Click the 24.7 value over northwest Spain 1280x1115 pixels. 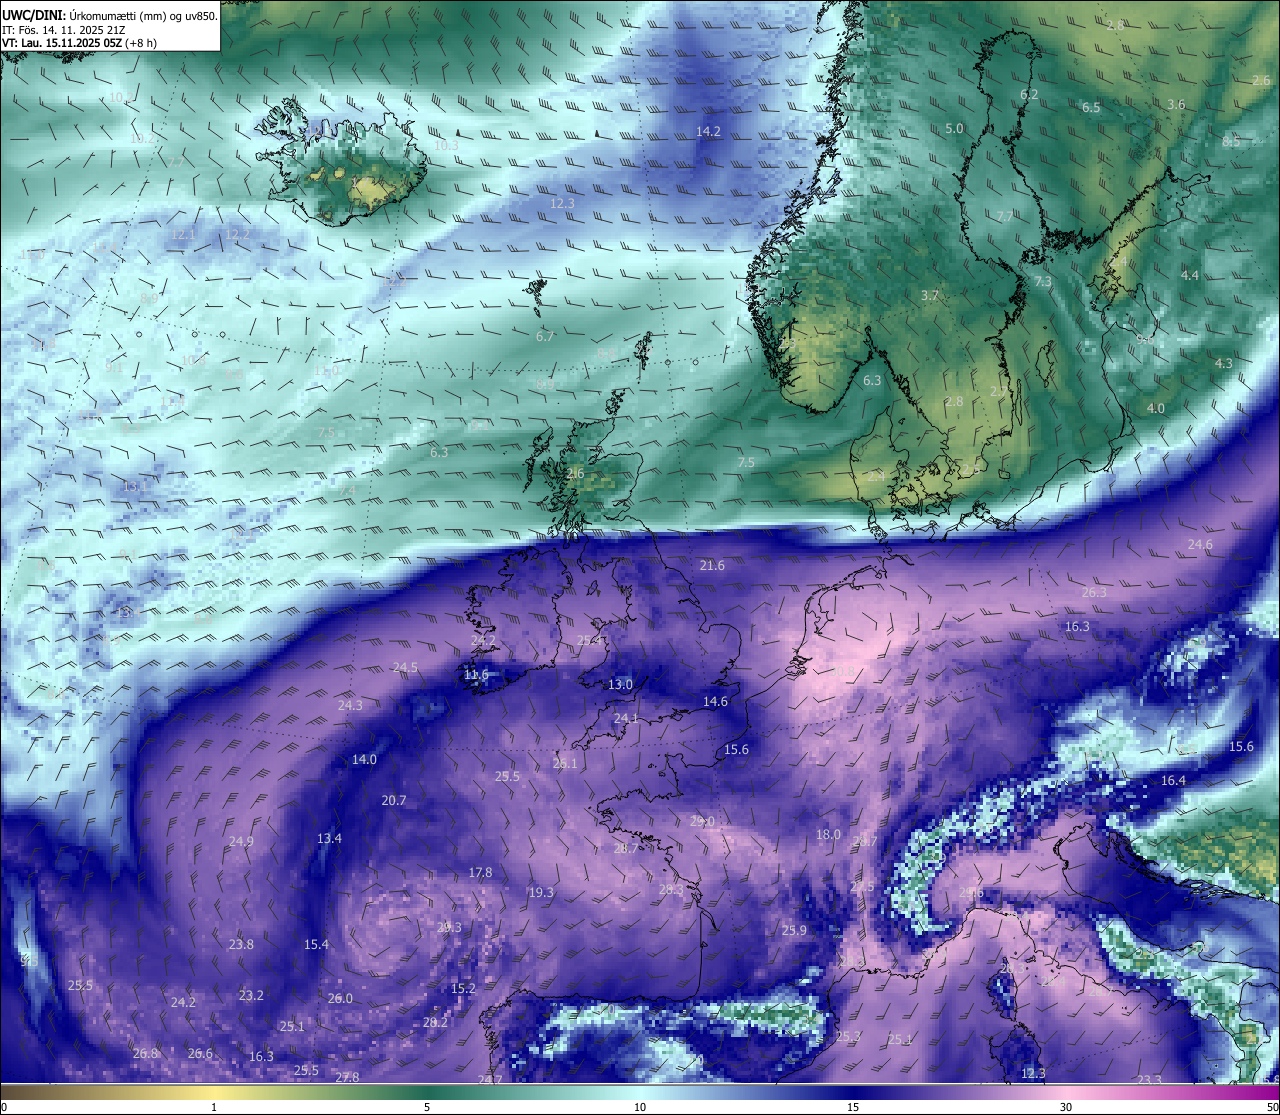pyautogui.click(x=490, y=1079)
